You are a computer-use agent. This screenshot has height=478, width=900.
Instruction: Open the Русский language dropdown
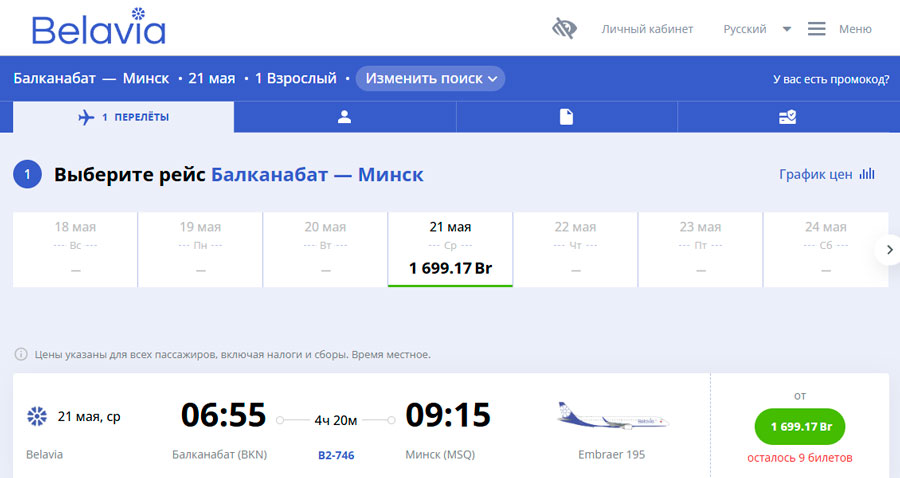[x=757, y=29]
